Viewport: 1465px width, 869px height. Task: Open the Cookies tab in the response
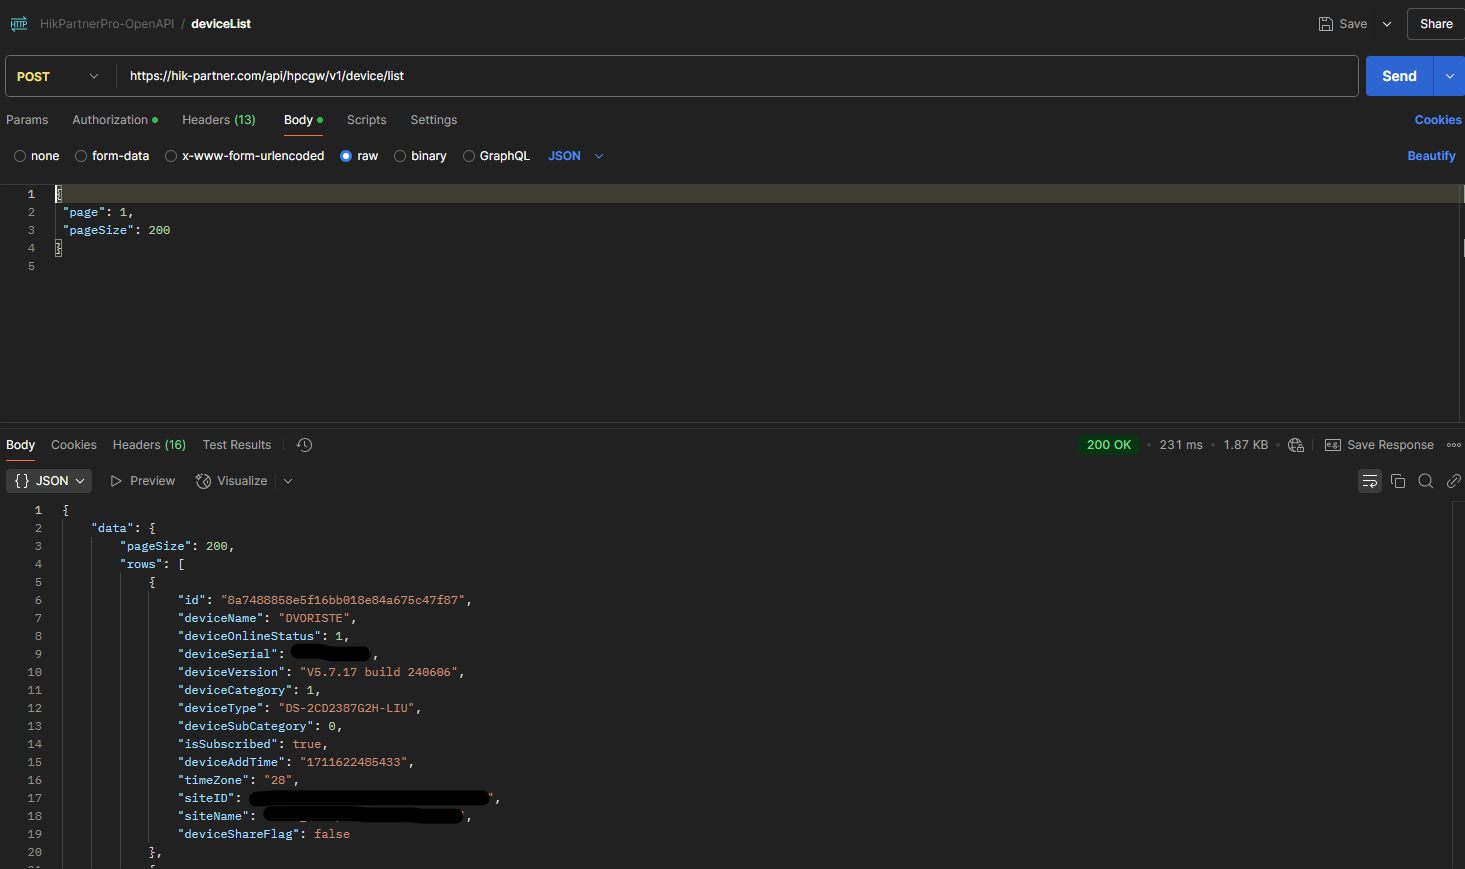pos(73,444)
